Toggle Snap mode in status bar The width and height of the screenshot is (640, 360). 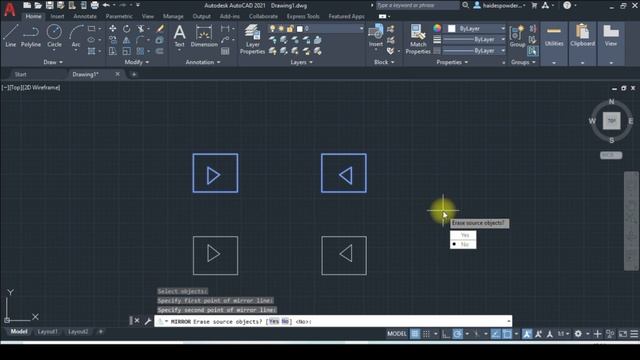tap(426, 334)
